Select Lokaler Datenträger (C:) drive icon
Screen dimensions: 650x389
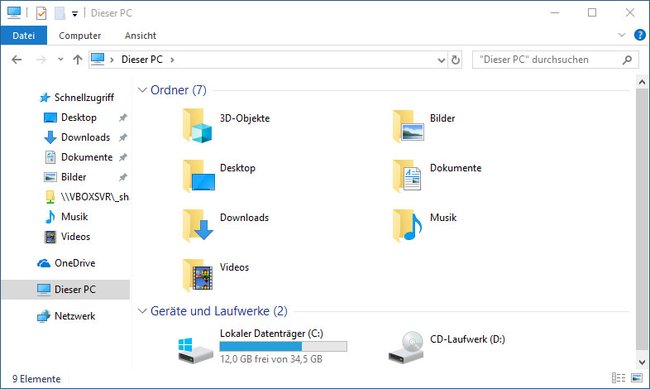coord(196,350)
